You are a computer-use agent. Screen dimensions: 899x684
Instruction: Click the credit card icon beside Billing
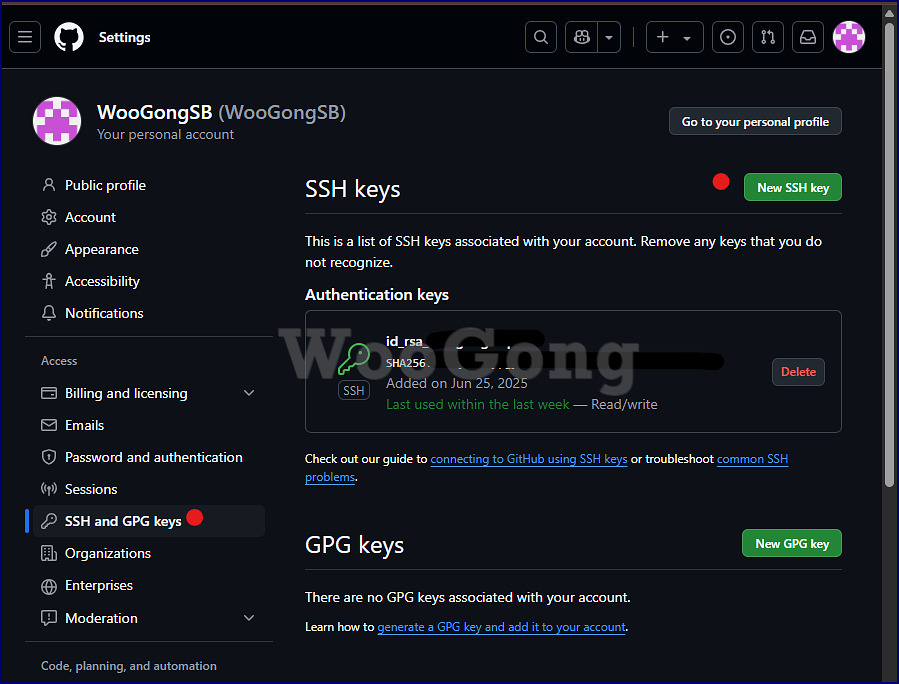click(x=49, y=393)
